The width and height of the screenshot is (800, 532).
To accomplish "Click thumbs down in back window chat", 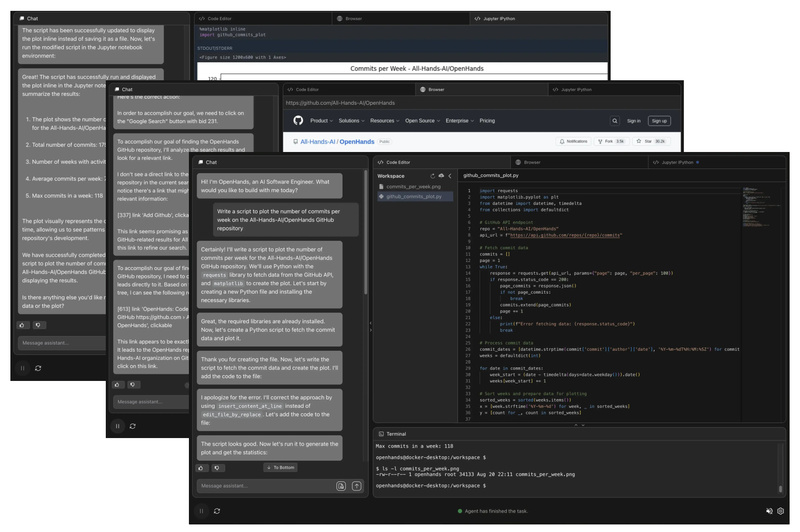I will coord(38,325).
